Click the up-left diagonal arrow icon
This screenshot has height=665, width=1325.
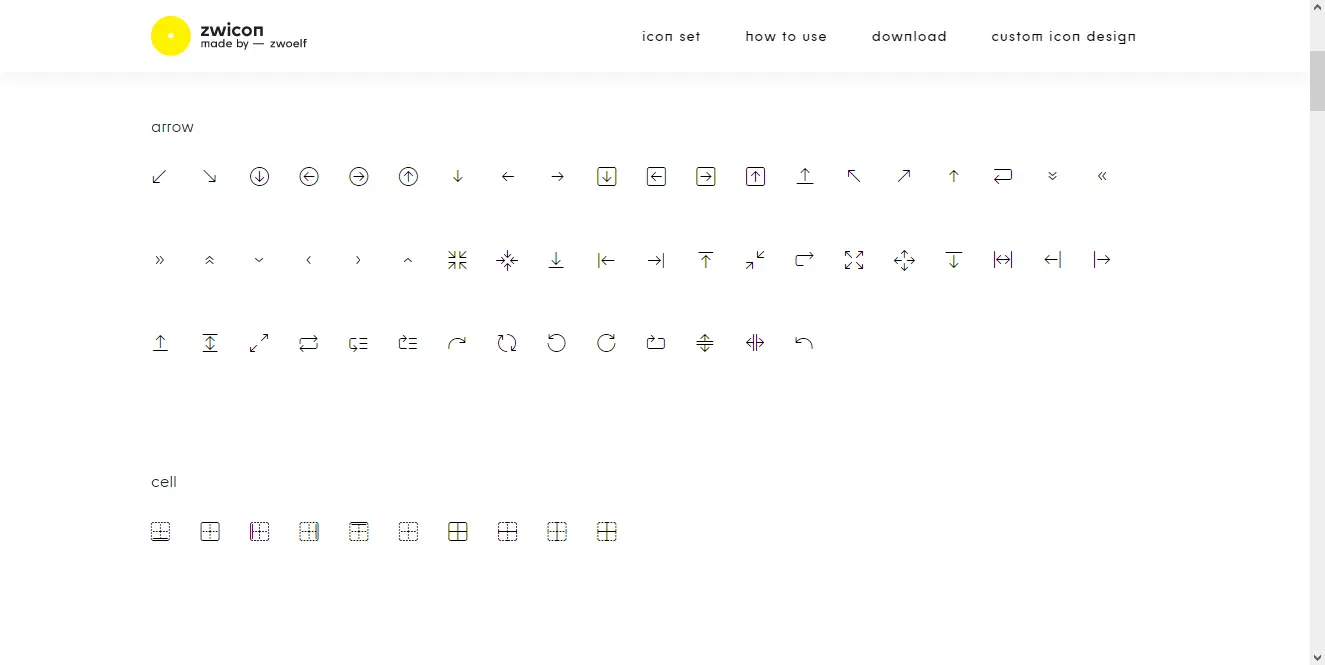click(854, 177)
